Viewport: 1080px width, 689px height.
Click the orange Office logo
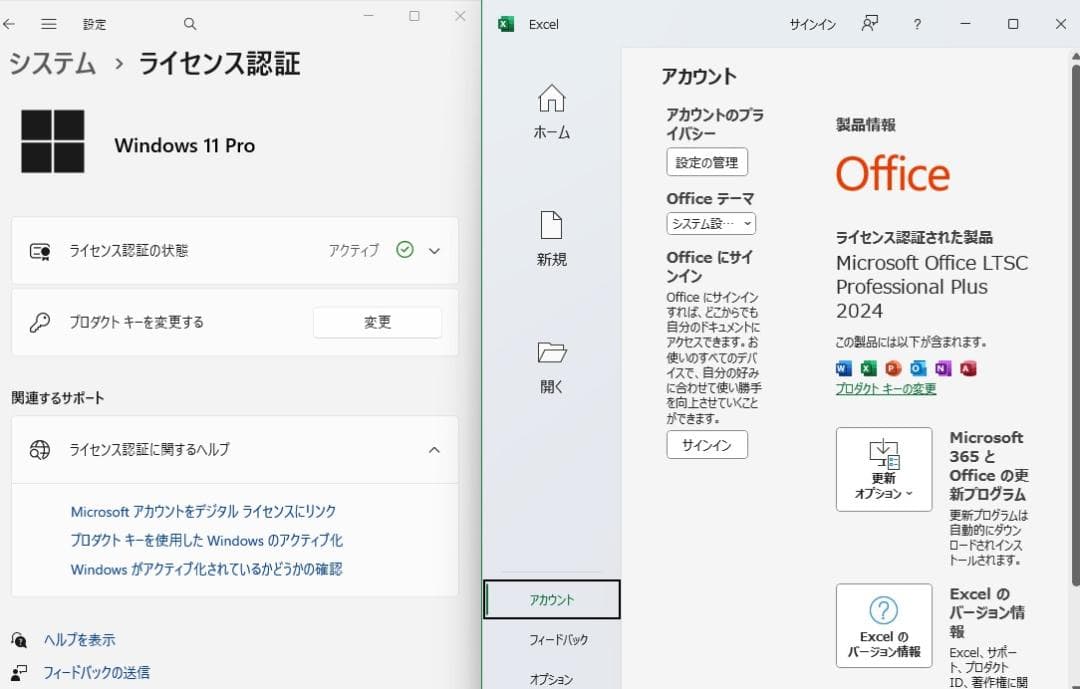coord(893,174)
